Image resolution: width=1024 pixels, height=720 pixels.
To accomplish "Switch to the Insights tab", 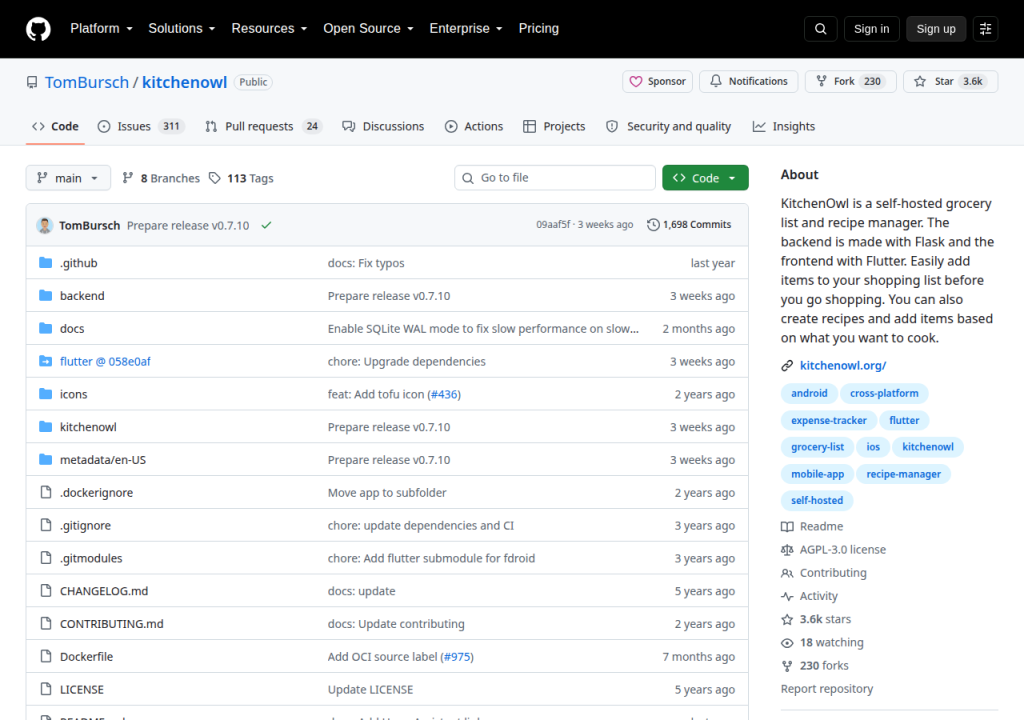I will click(784, 127).
